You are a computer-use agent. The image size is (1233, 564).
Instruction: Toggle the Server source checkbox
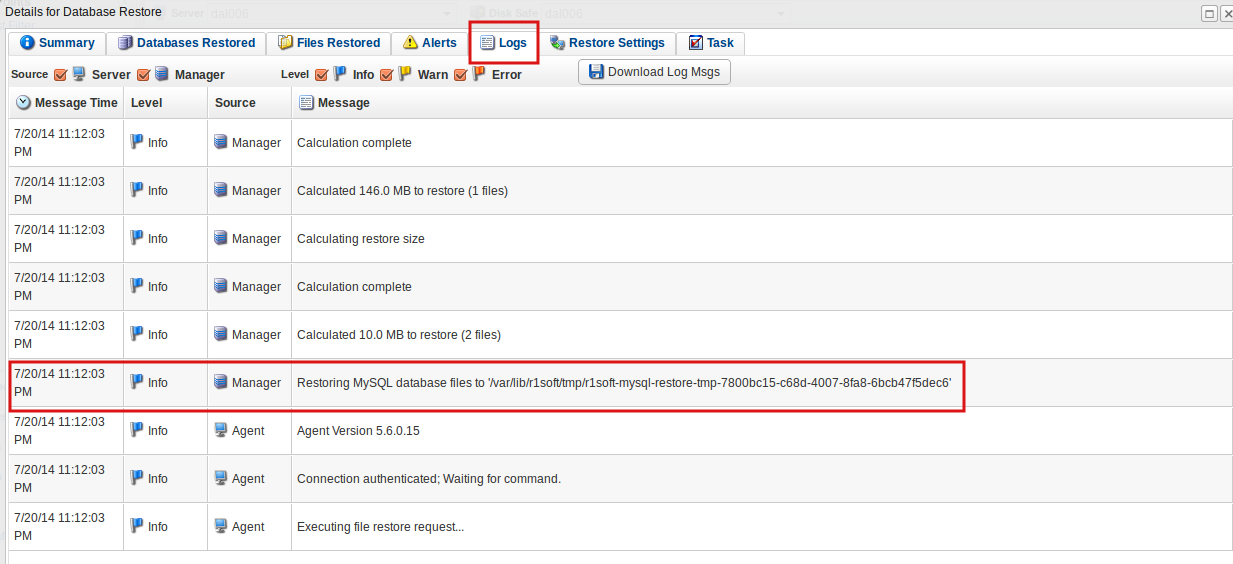click(61, 75)
